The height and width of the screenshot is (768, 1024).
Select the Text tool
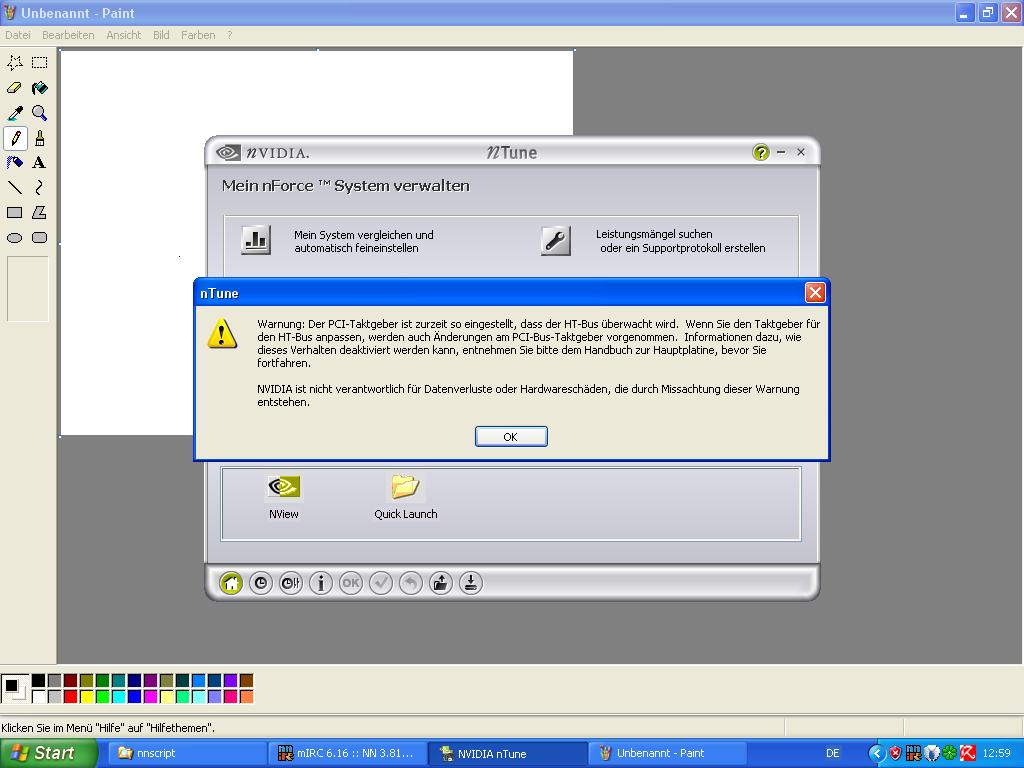click(x=40, y=163)
